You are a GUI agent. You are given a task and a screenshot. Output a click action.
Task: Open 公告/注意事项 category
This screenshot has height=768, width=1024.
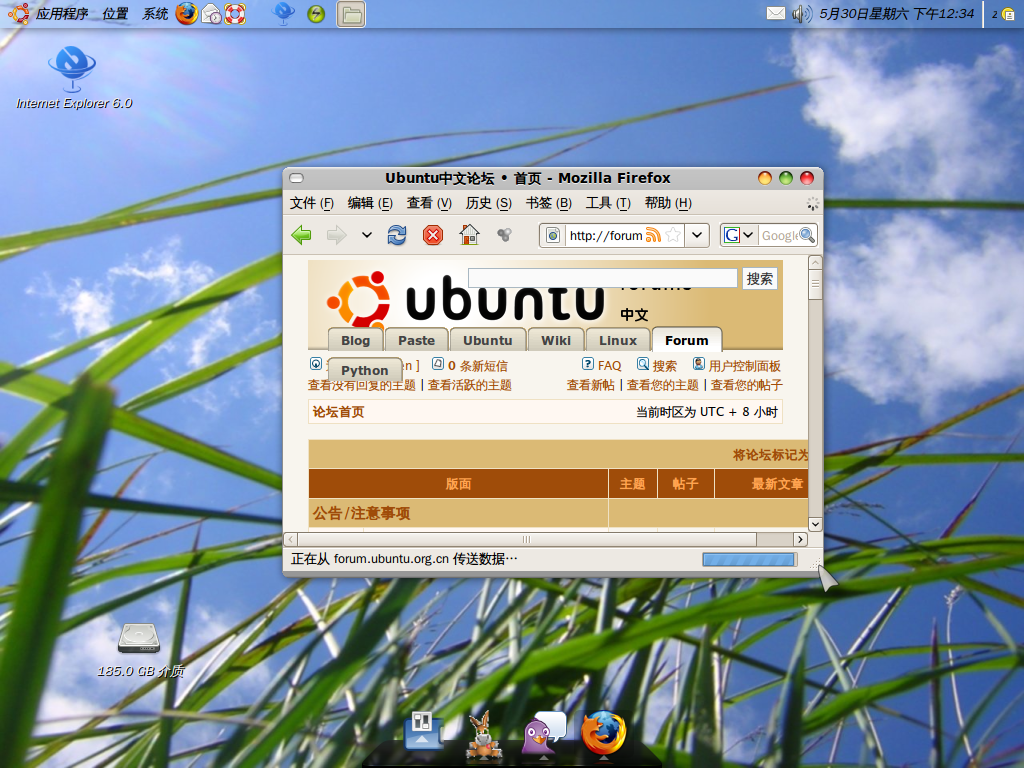pyautogui.click(x=361, y=513)
